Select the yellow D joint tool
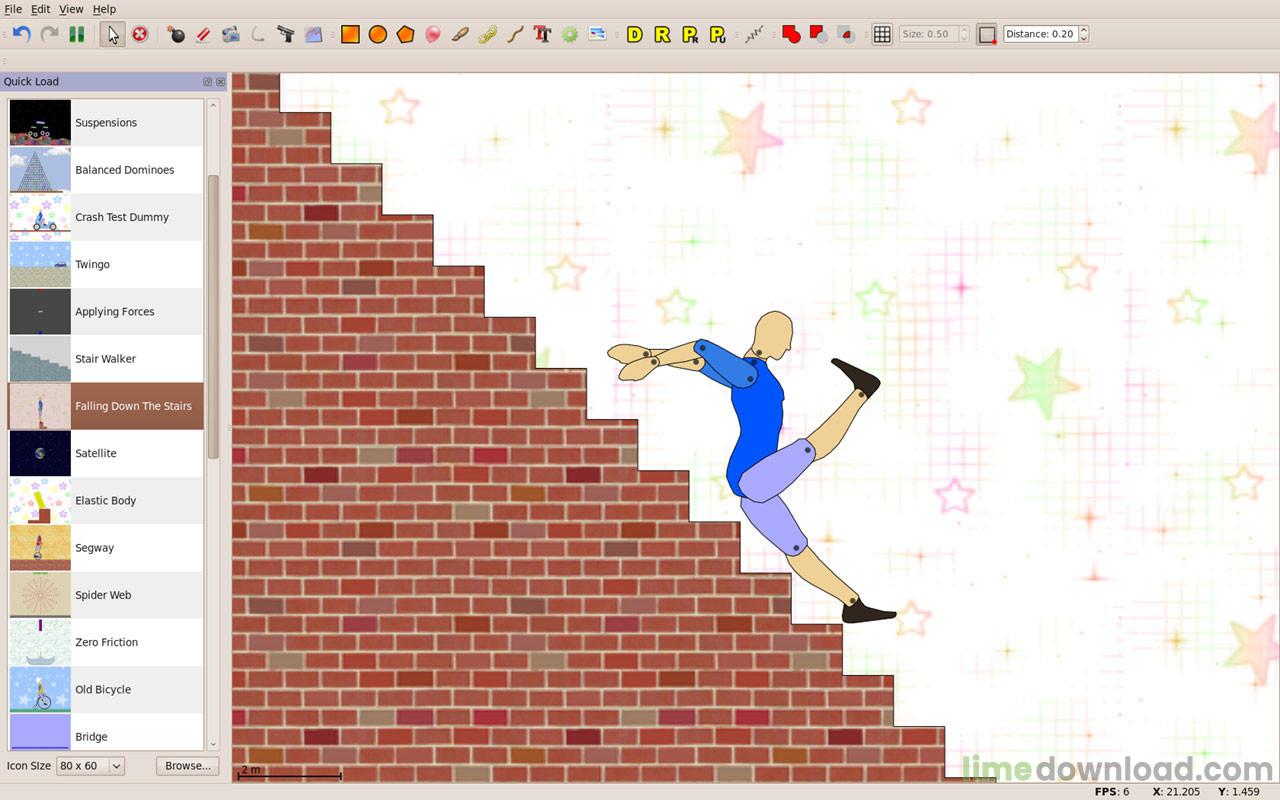Screen dimensions: 1280x800 click(x=634, y=34)
